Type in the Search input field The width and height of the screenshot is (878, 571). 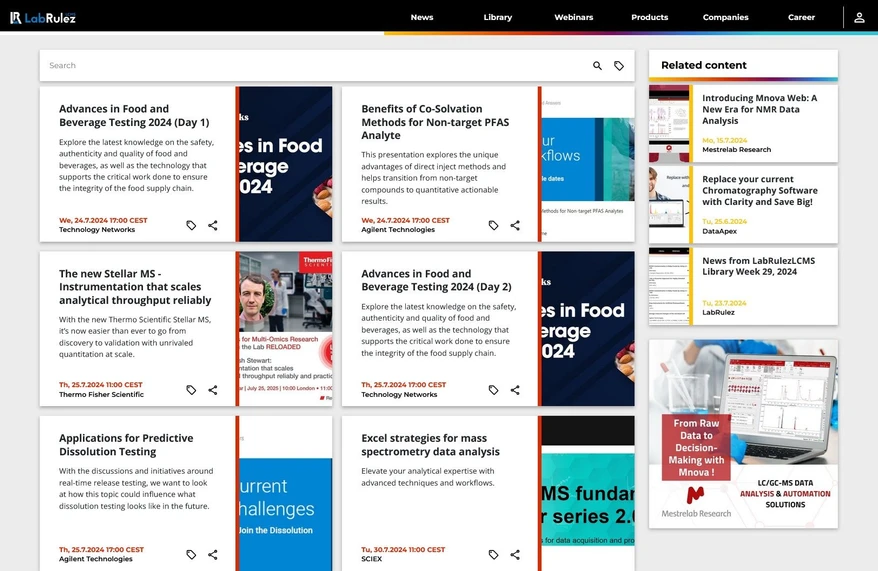click(300, 66)
